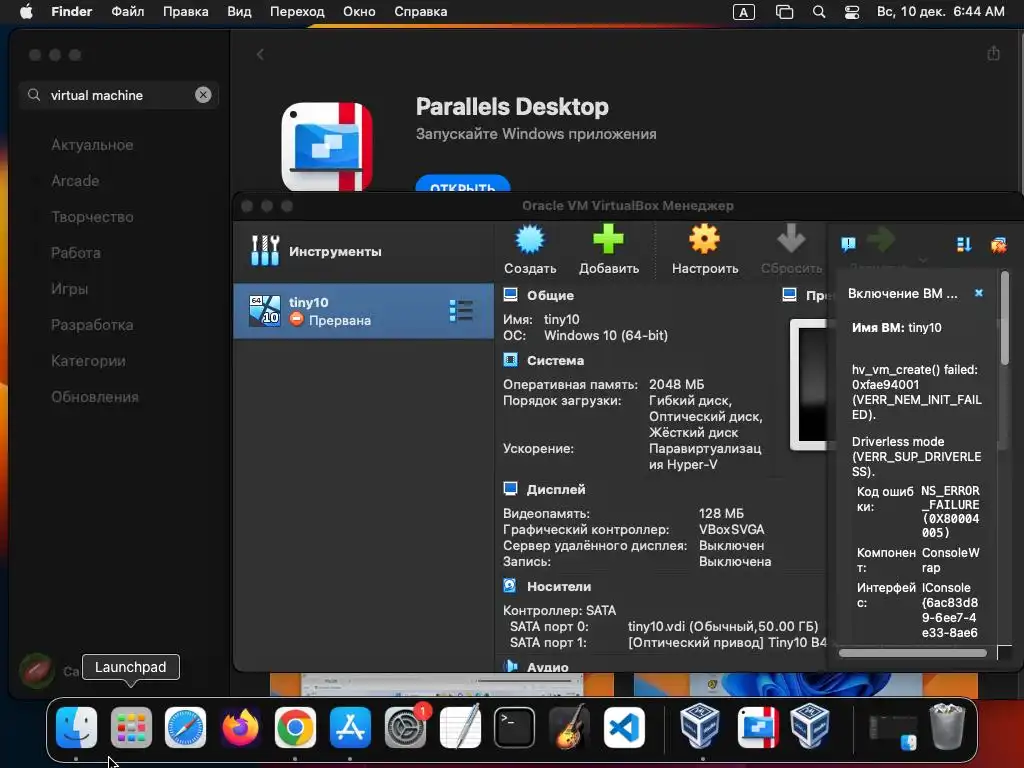Click the green Добавить plus icon
This screenshot has height=768, width=1024.
click(608, 239)
